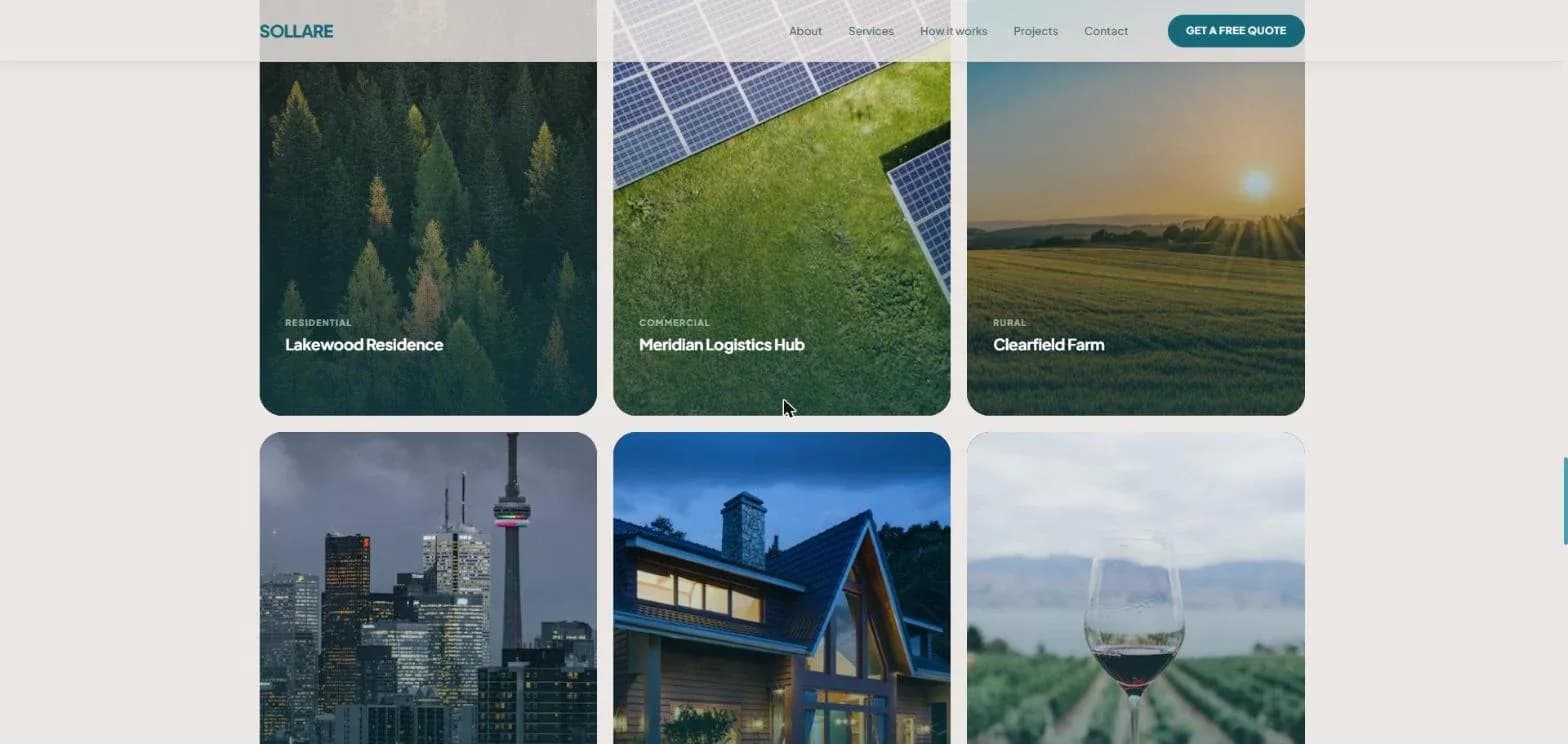Go to Services in the navigation
This screenshot has width=1568, height=744.
coord(871,31)
